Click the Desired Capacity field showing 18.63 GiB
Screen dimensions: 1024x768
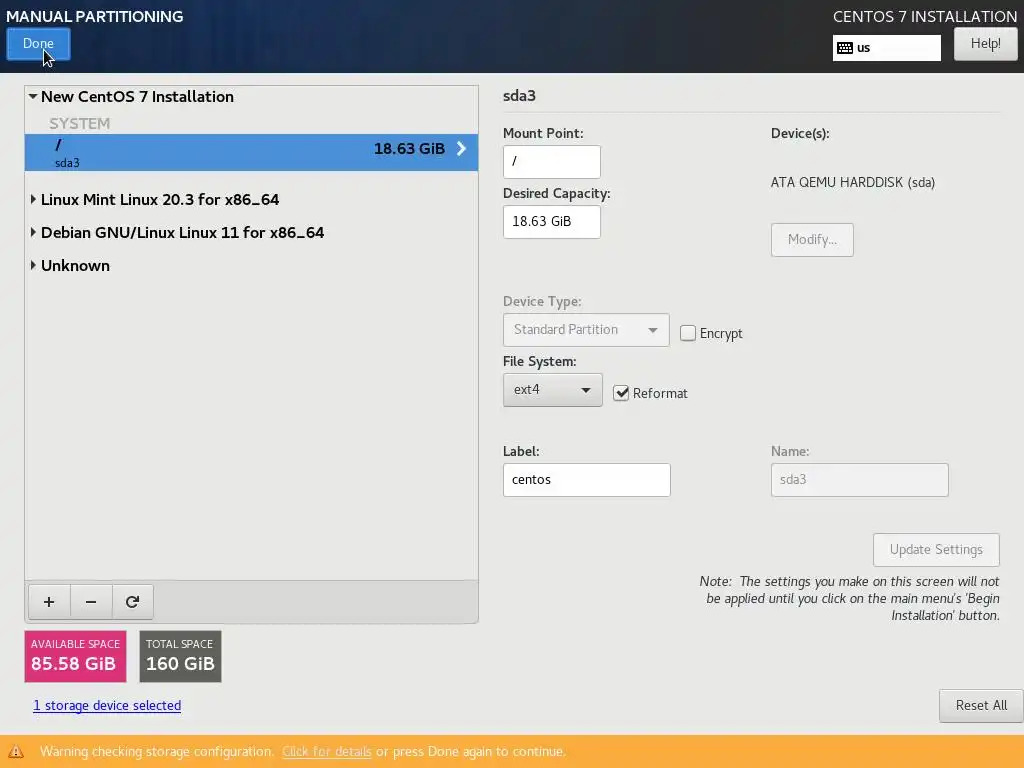point(552,222)
